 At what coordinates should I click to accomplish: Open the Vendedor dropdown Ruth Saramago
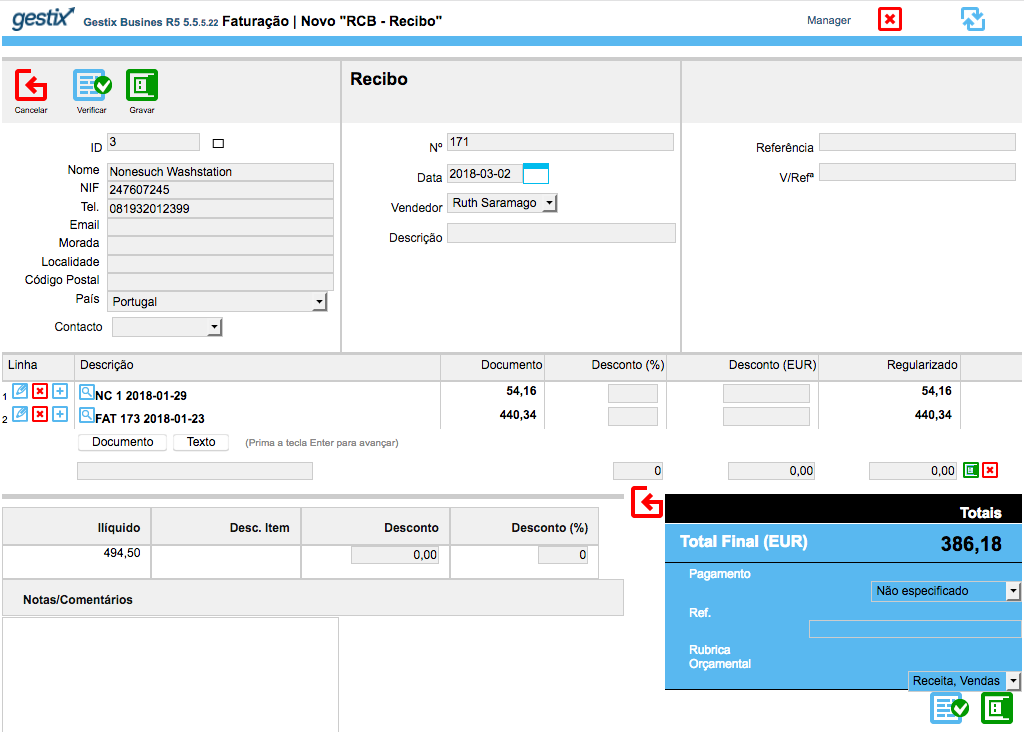[502, 203]
